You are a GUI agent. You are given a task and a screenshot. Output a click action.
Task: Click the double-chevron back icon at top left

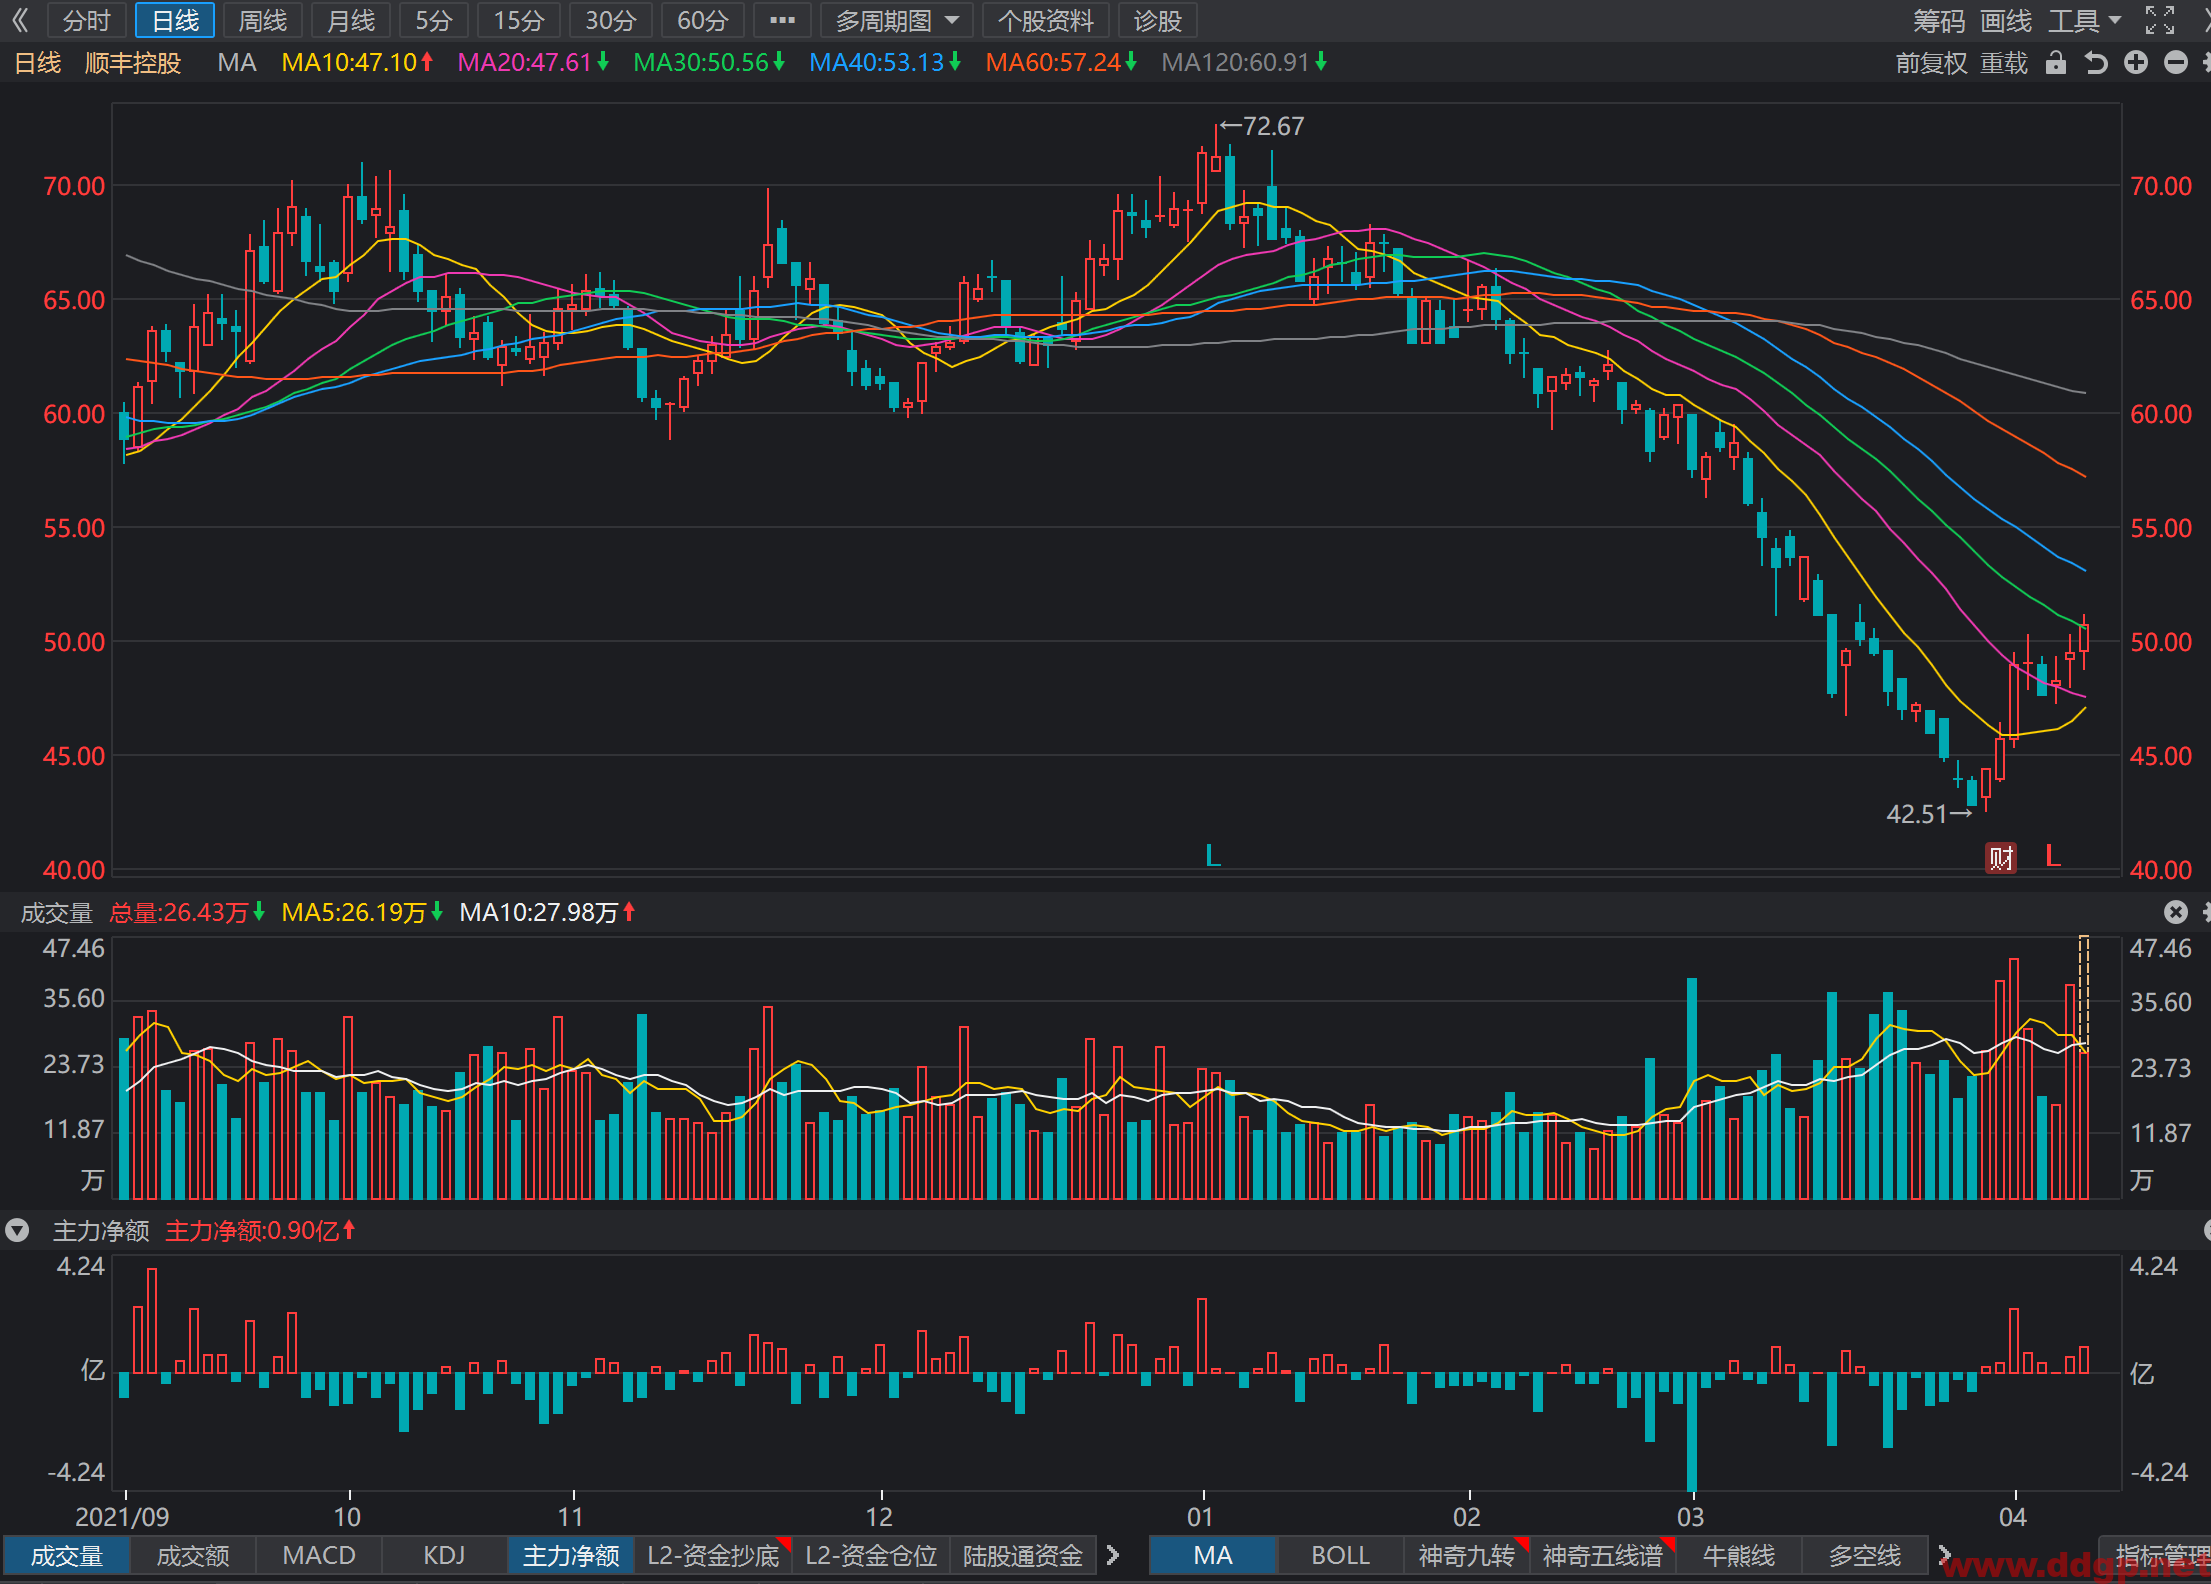click(20, 20)
